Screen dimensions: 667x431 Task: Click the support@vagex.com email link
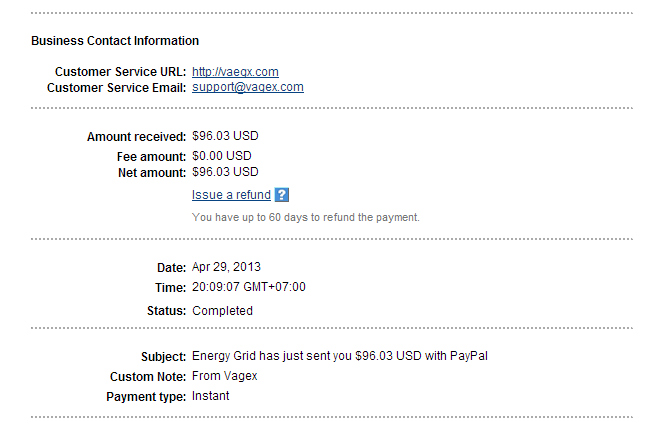(x=248, y=87)
